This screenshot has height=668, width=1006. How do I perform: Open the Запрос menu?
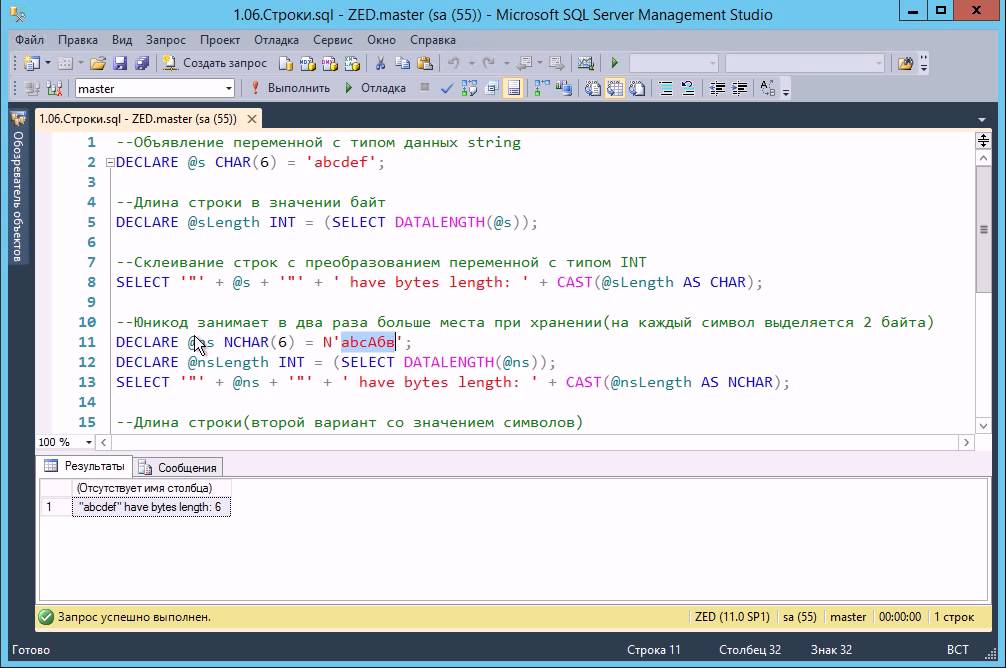[x=166, y=40]
